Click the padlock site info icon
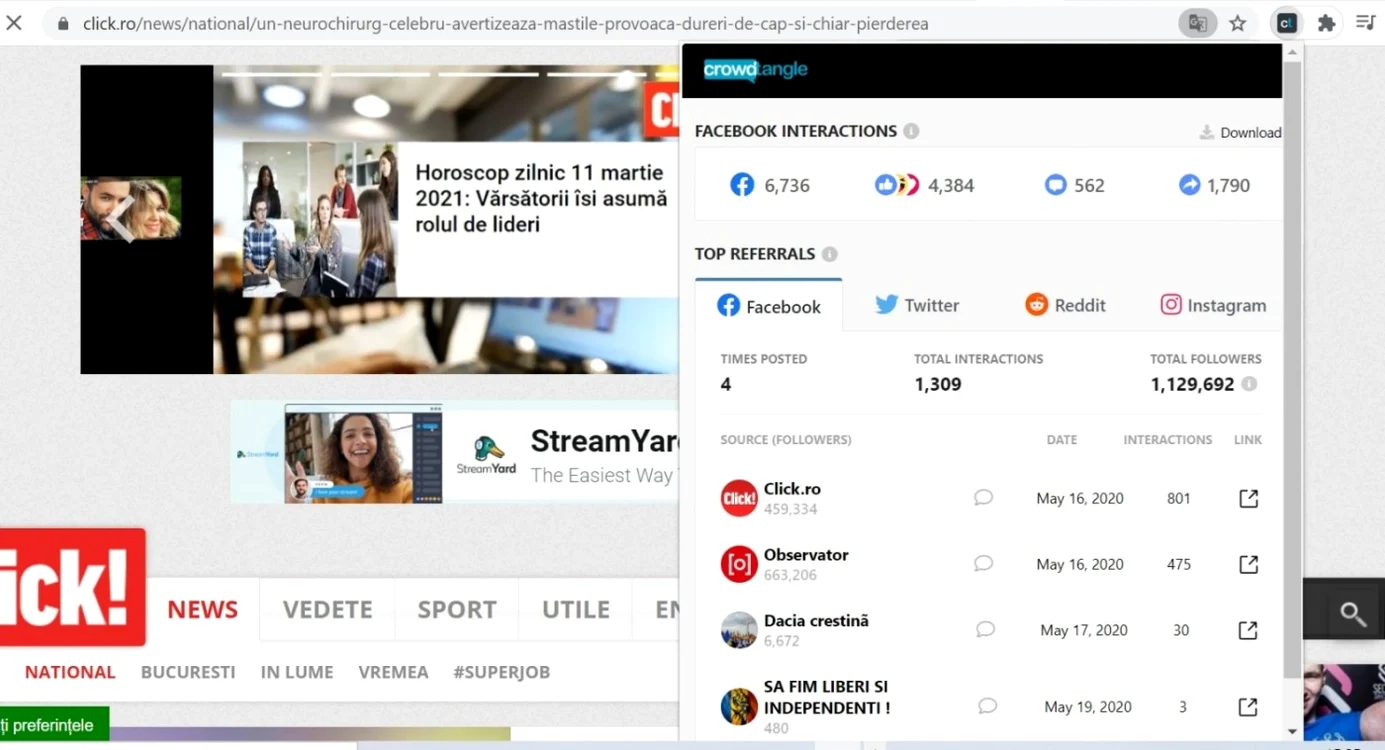 pyautogui.click(x=64, y=23)
